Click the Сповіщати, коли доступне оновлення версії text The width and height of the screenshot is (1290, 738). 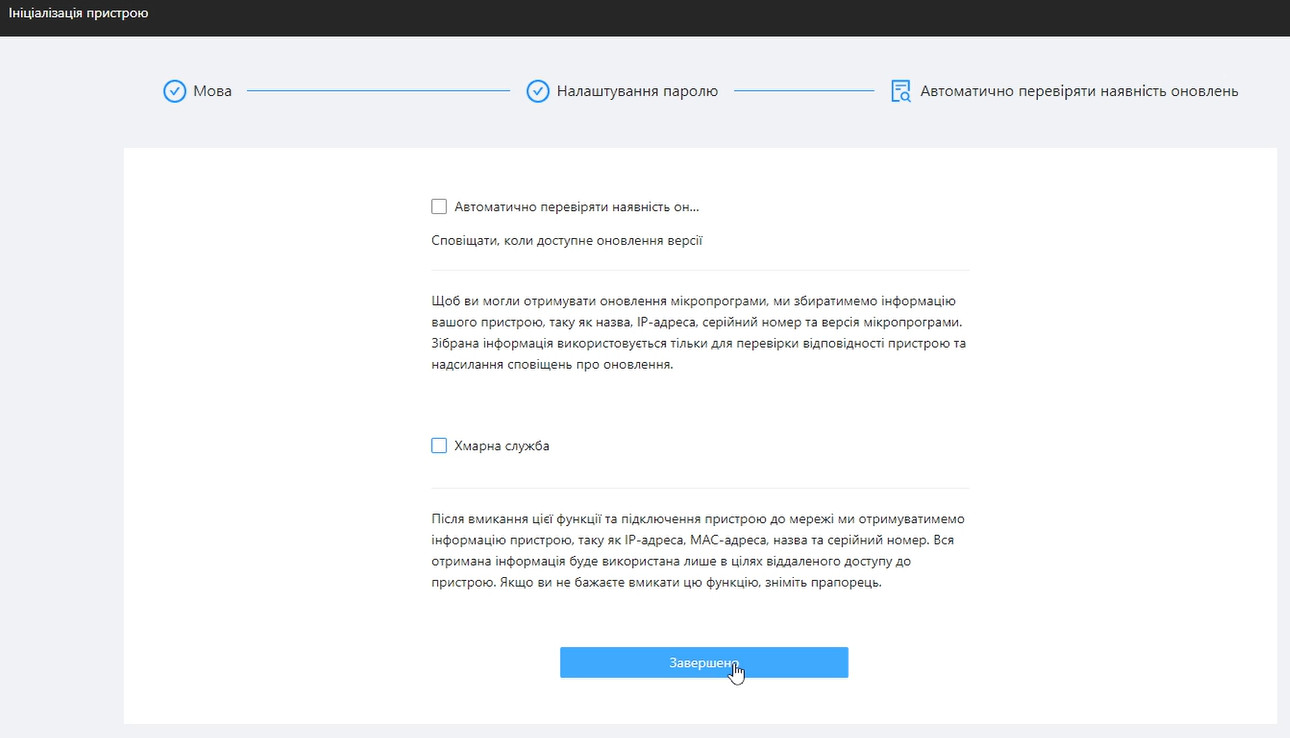(x=567, y=241)
